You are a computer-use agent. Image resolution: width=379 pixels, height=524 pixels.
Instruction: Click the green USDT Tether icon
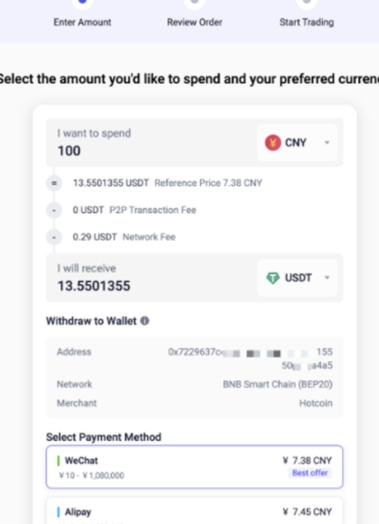[273, 278]
